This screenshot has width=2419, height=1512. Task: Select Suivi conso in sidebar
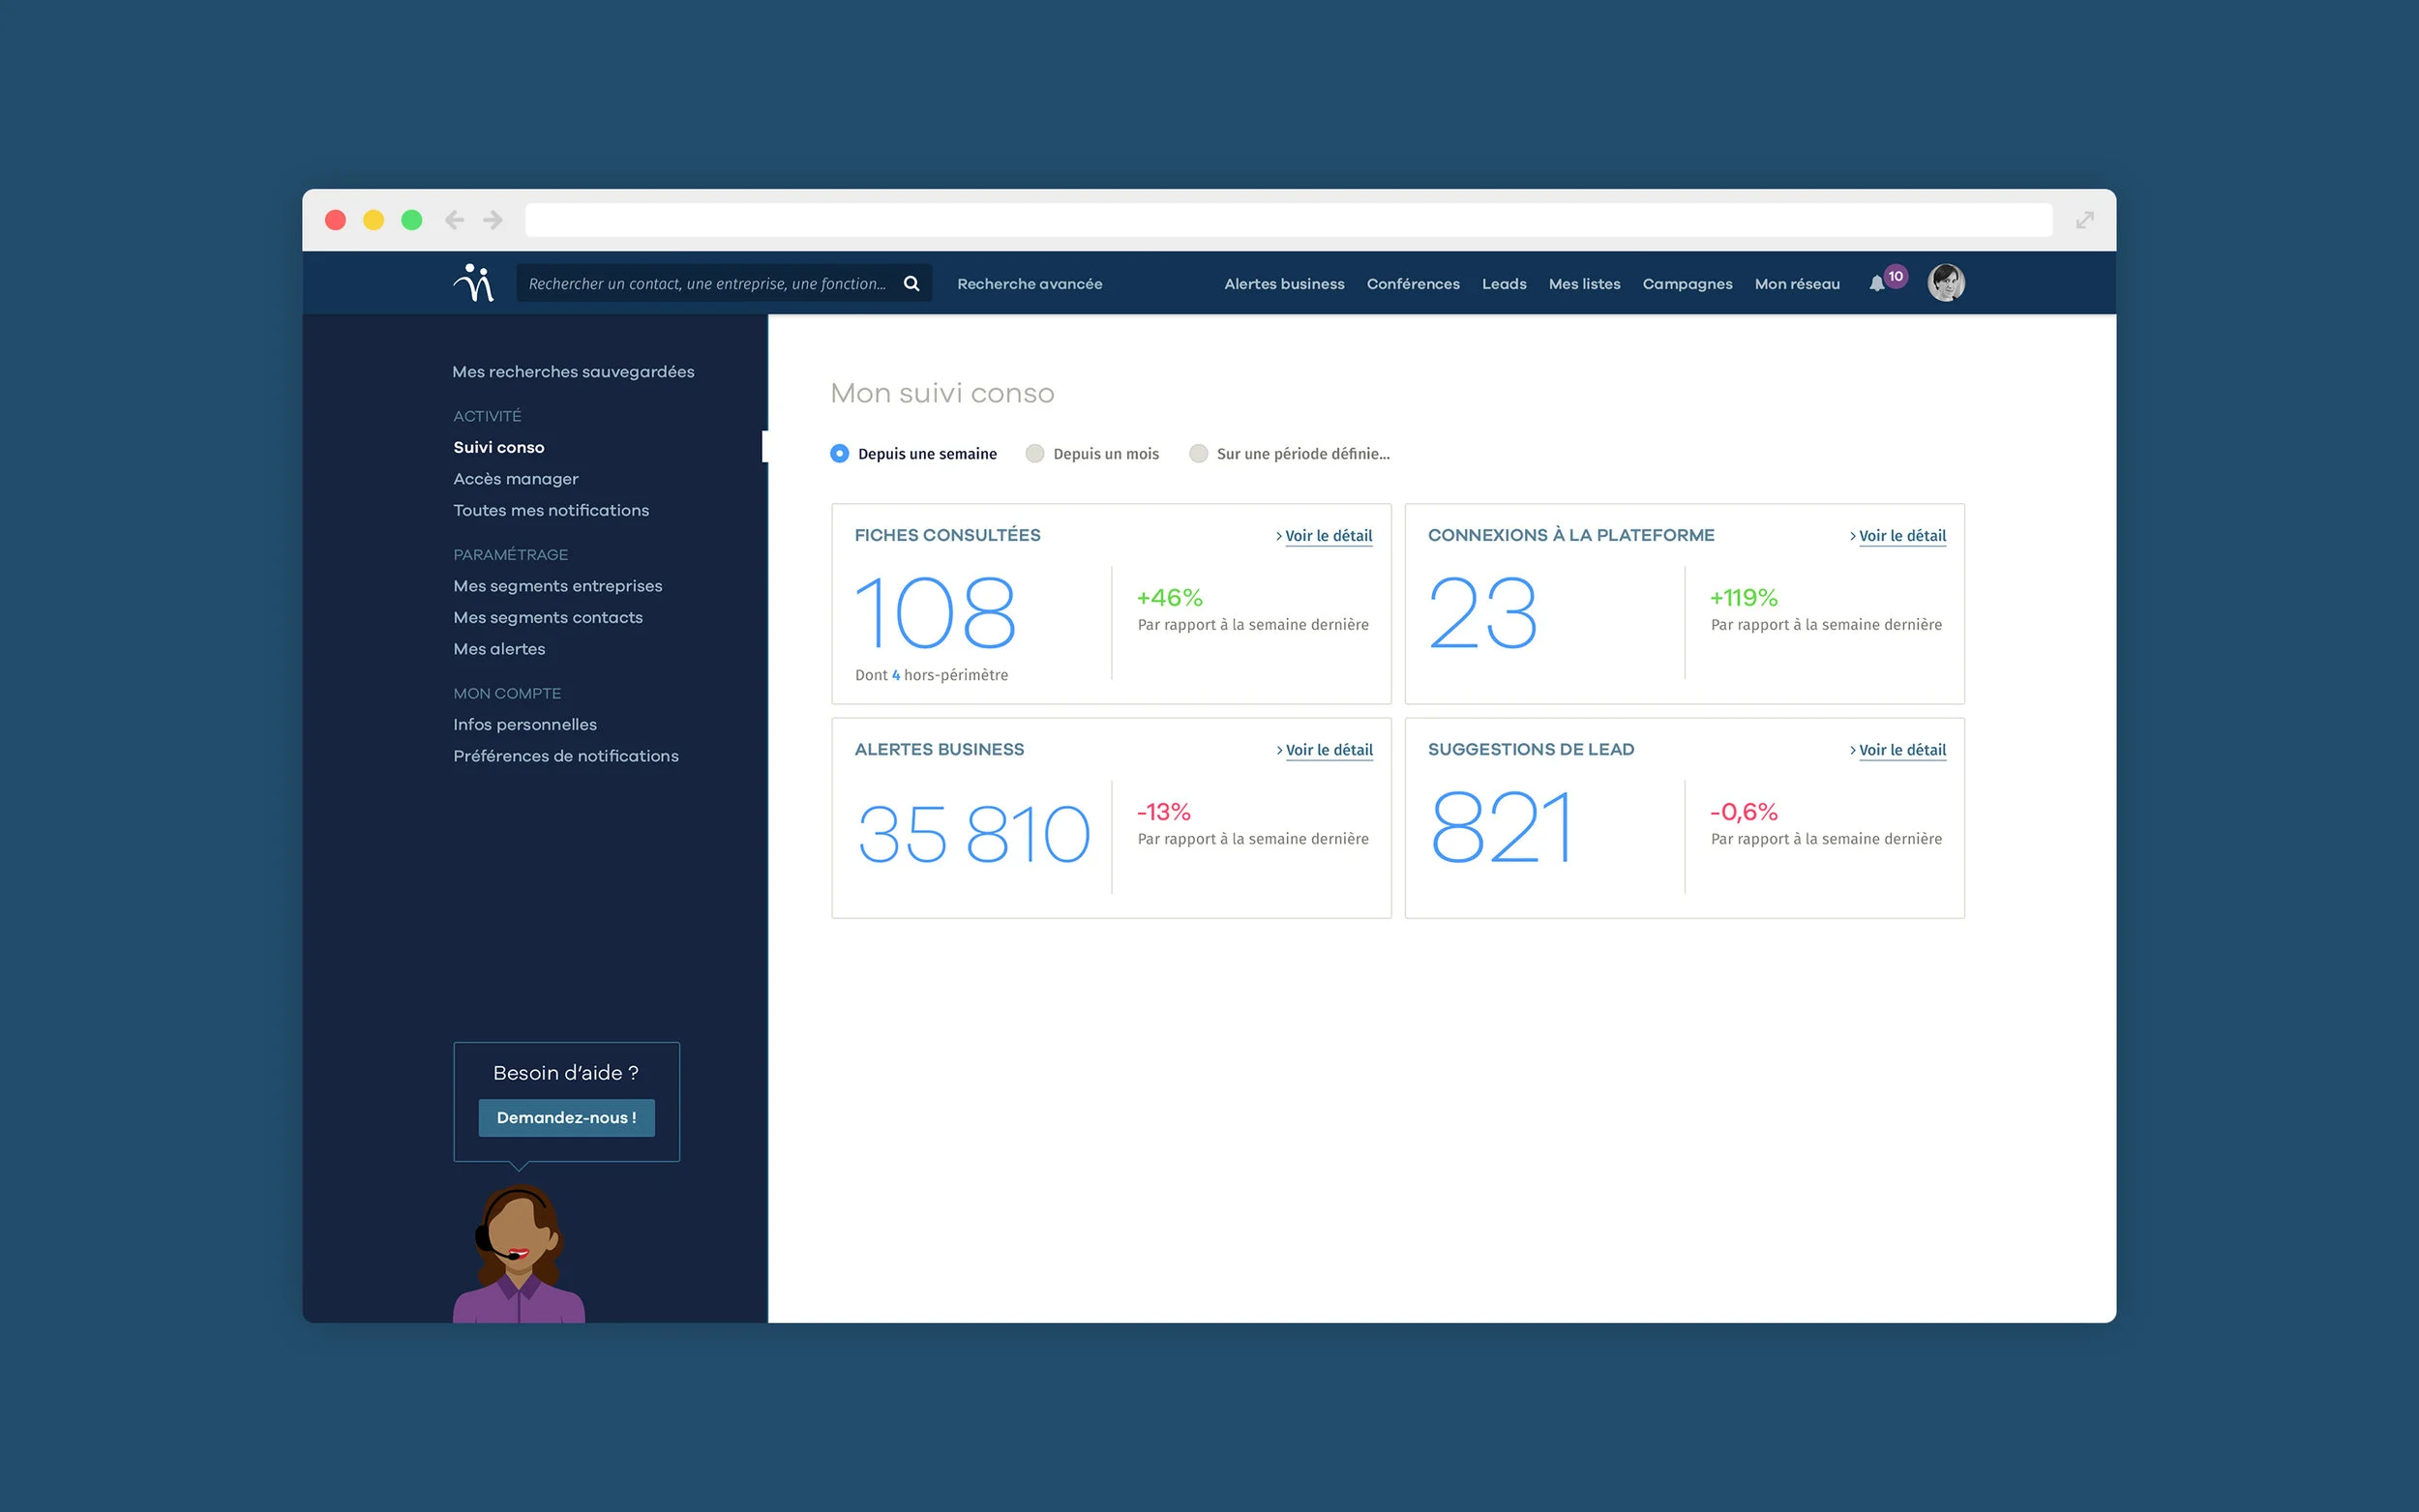[498, 447]
